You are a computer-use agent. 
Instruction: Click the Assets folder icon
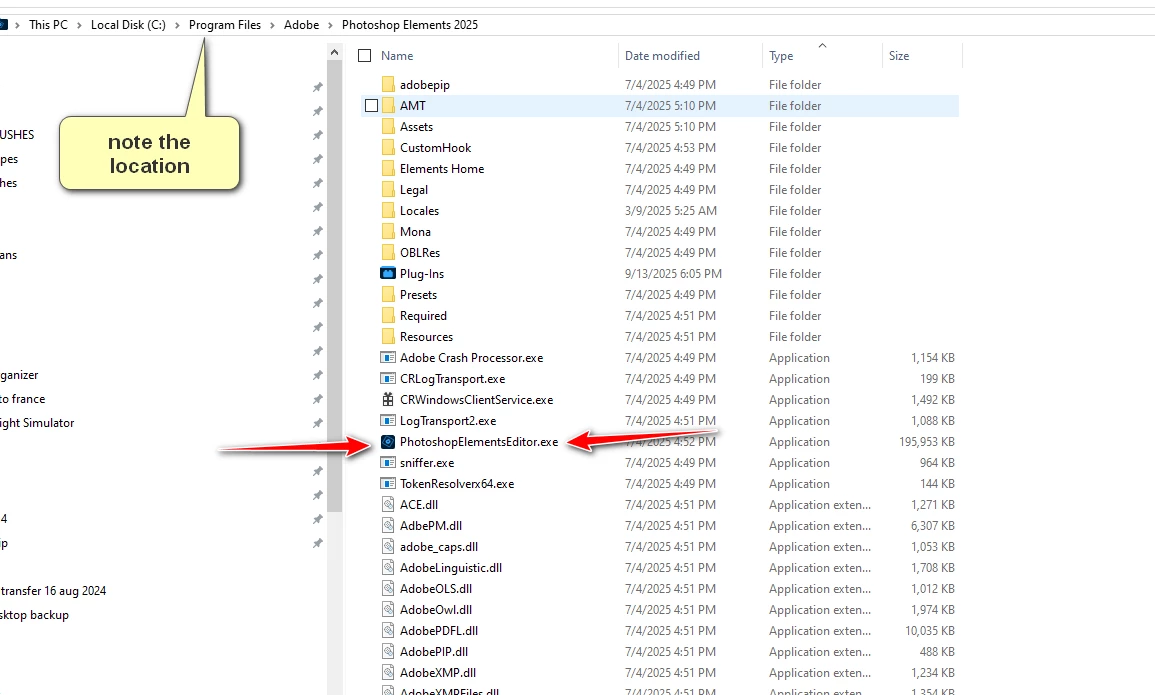coord(388,127)
